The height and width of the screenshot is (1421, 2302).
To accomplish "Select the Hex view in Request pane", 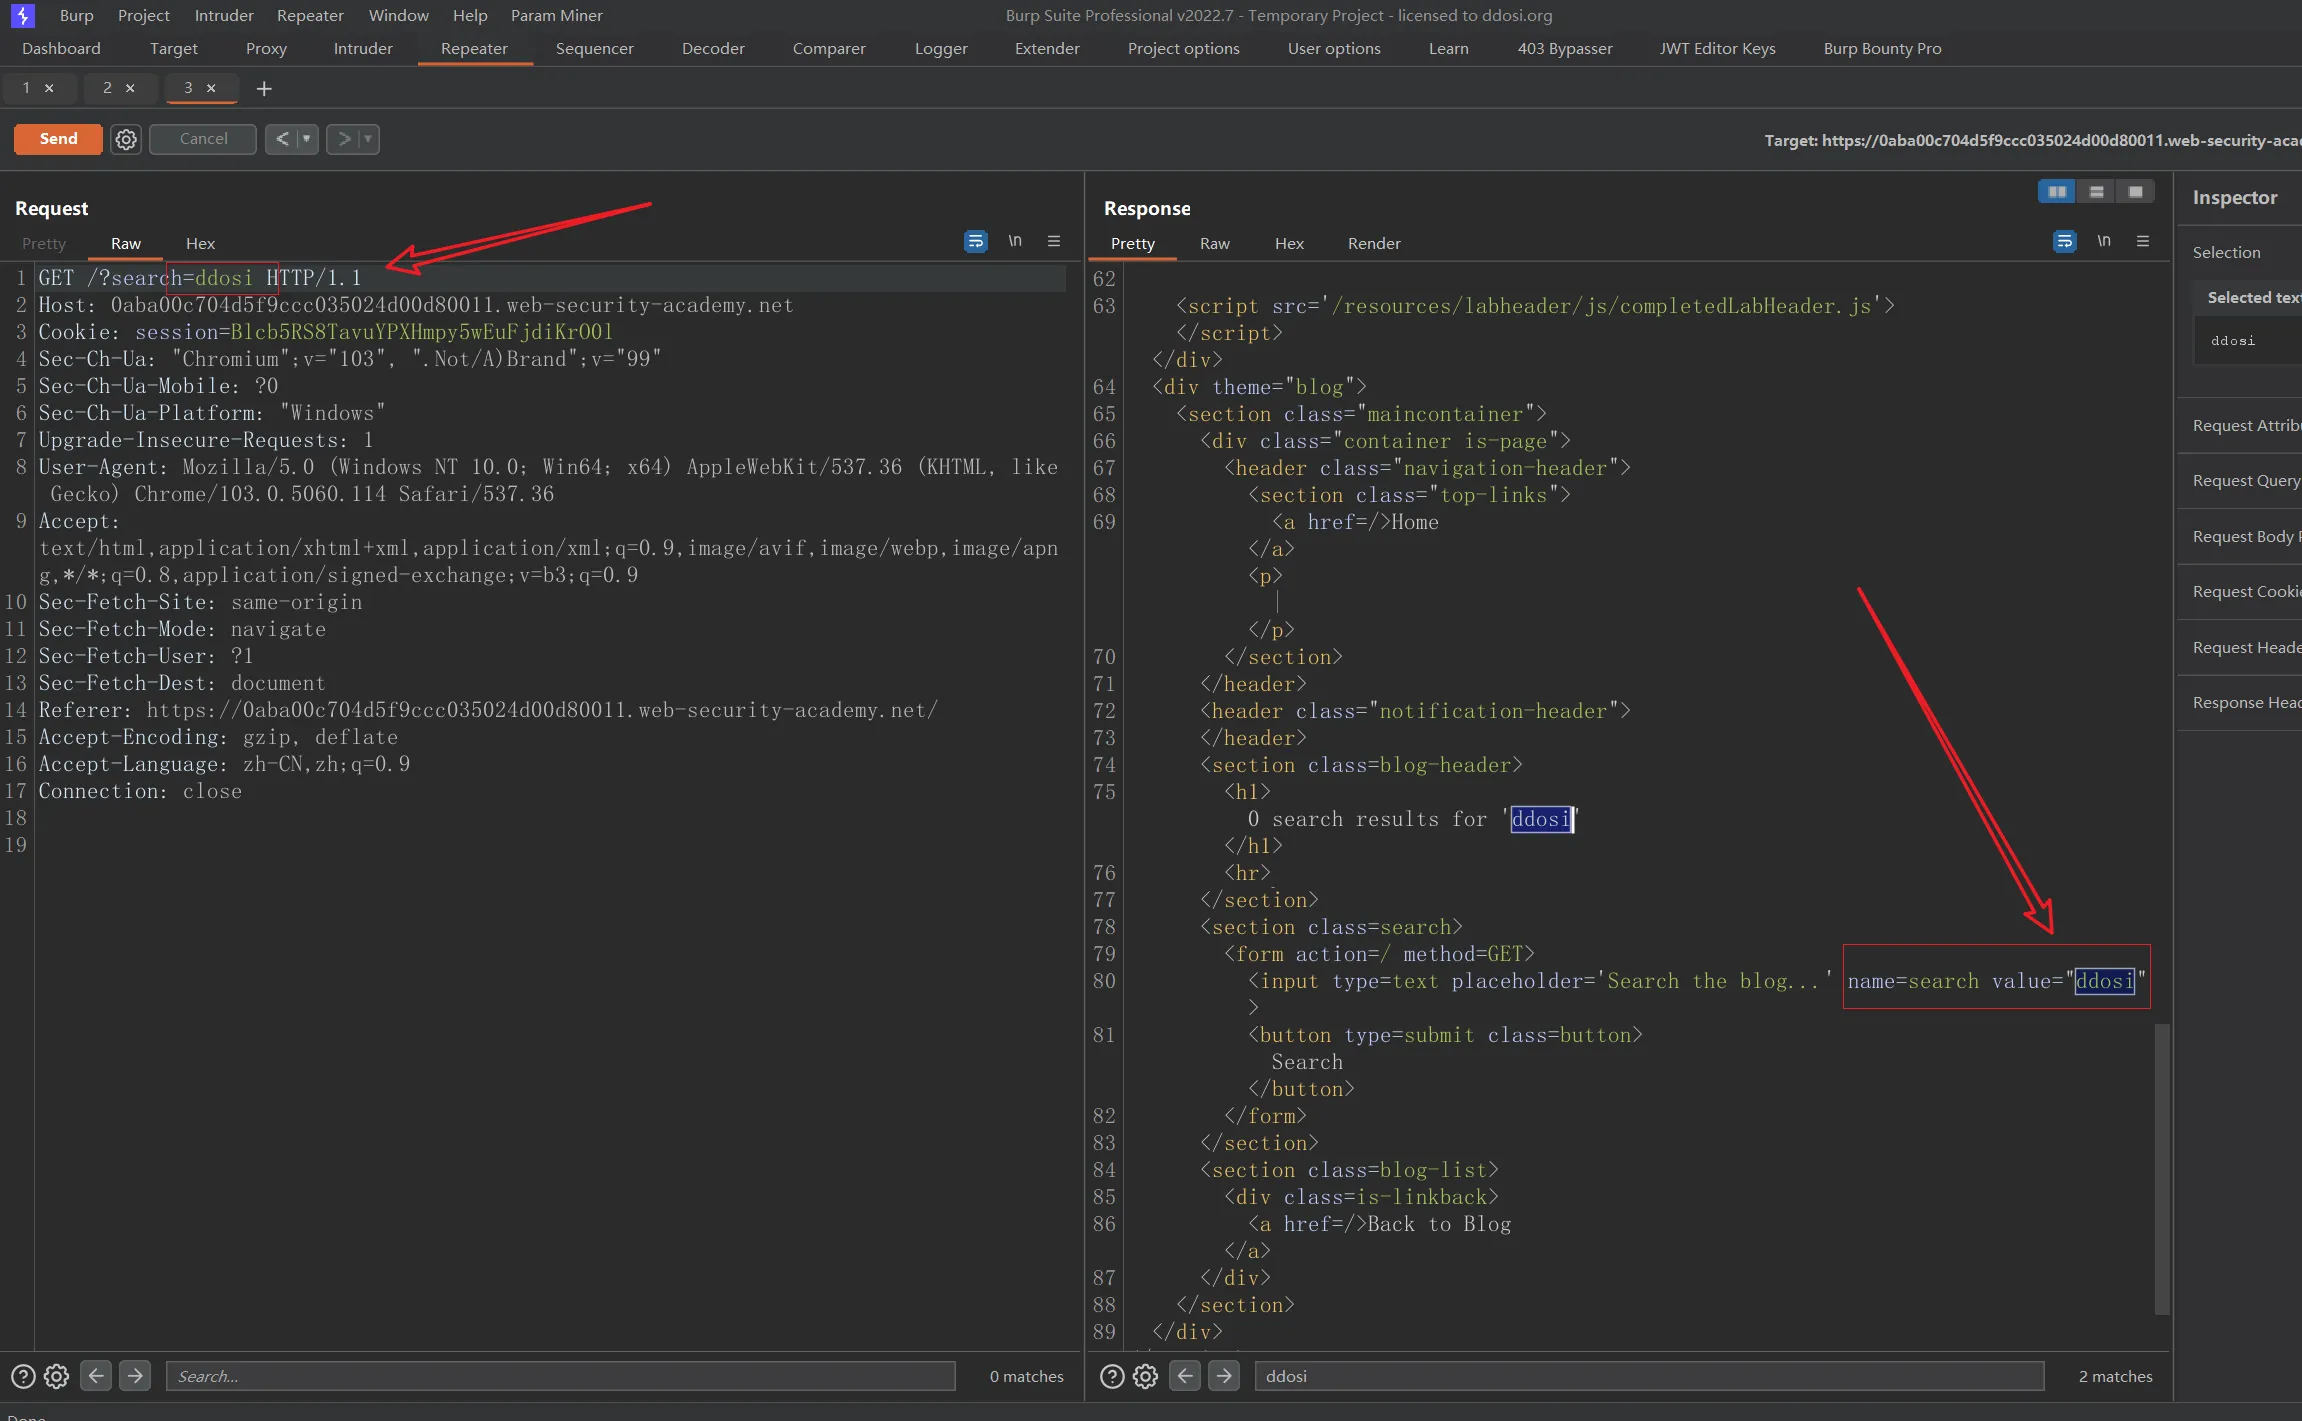I will [x=200, y=243].
